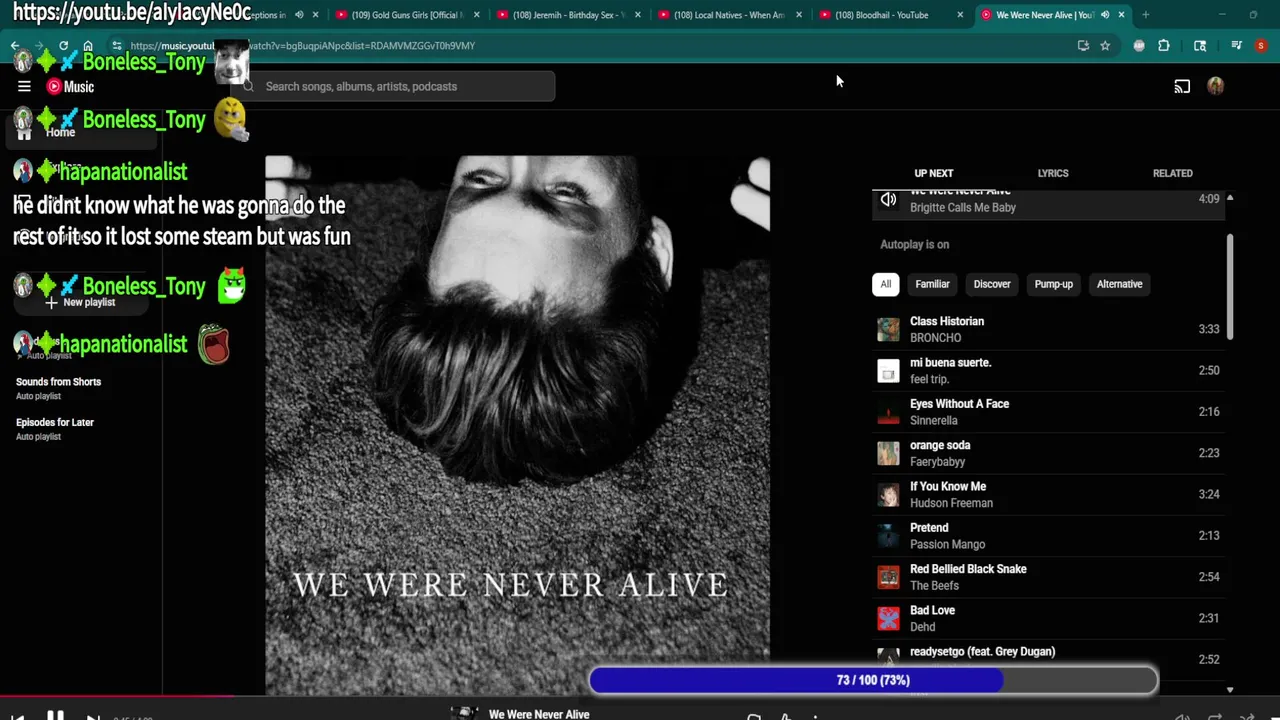Click the orange soda album thumbnail
Image resolution: width=1280 pixels, height=720 pixels.
tap(888, 453)
